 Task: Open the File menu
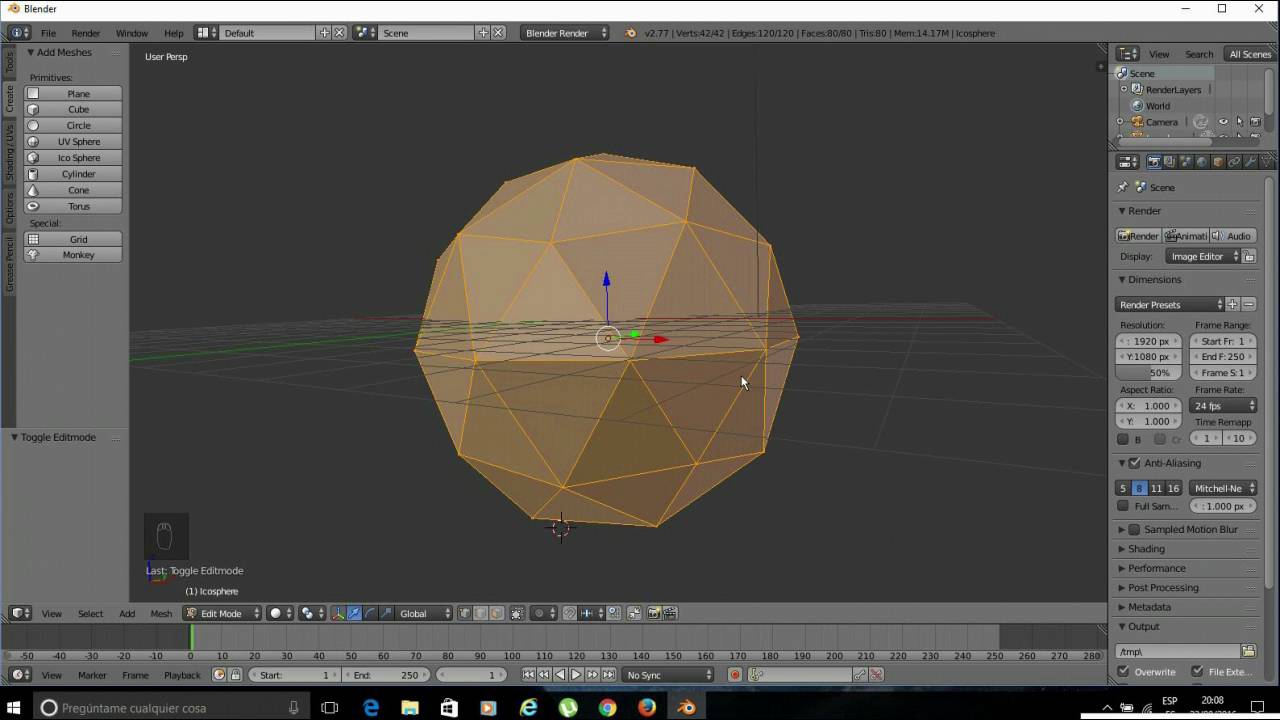click(48, 33)
